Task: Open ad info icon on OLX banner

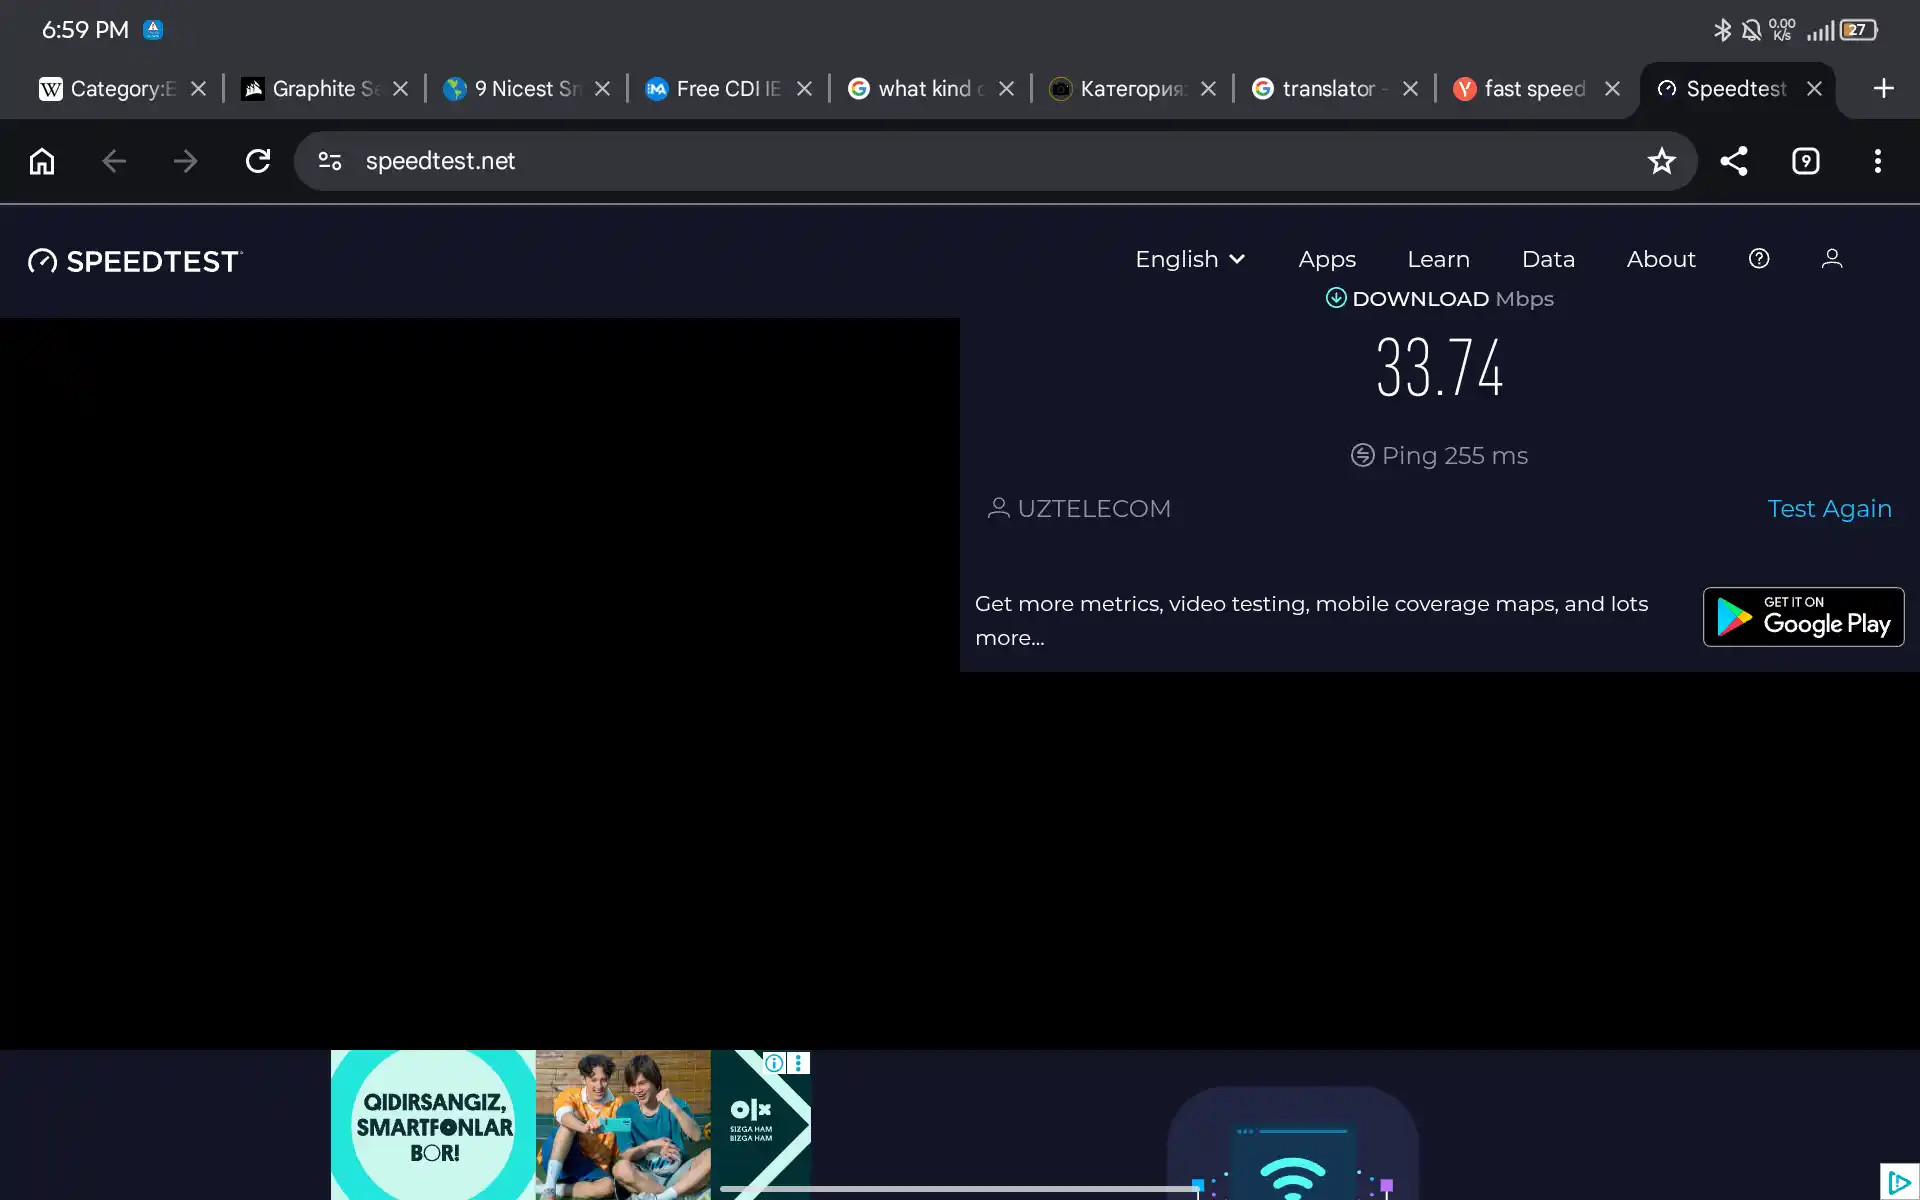Action: [774, 1063]
